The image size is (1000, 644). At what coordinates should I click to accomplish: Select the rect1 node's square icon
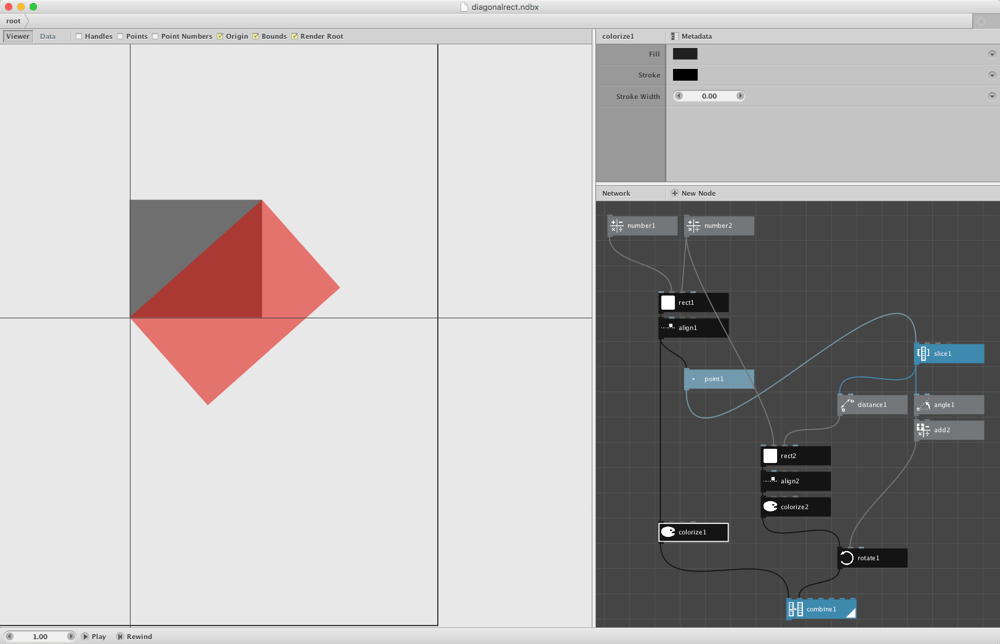click(668, 302)
